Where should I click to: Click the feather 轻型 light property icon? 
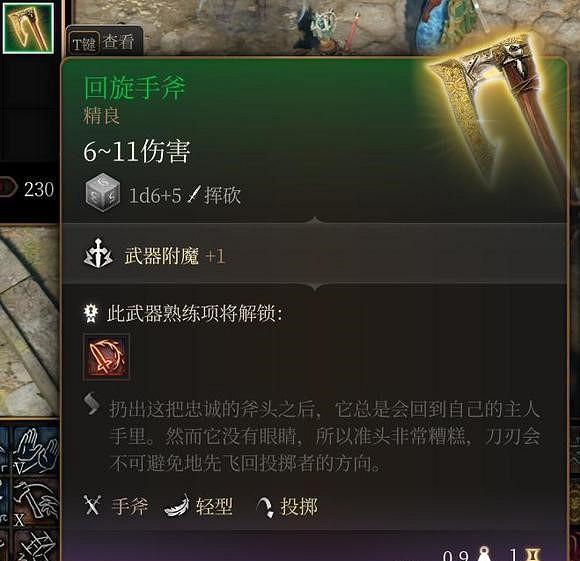pos(177,506)
